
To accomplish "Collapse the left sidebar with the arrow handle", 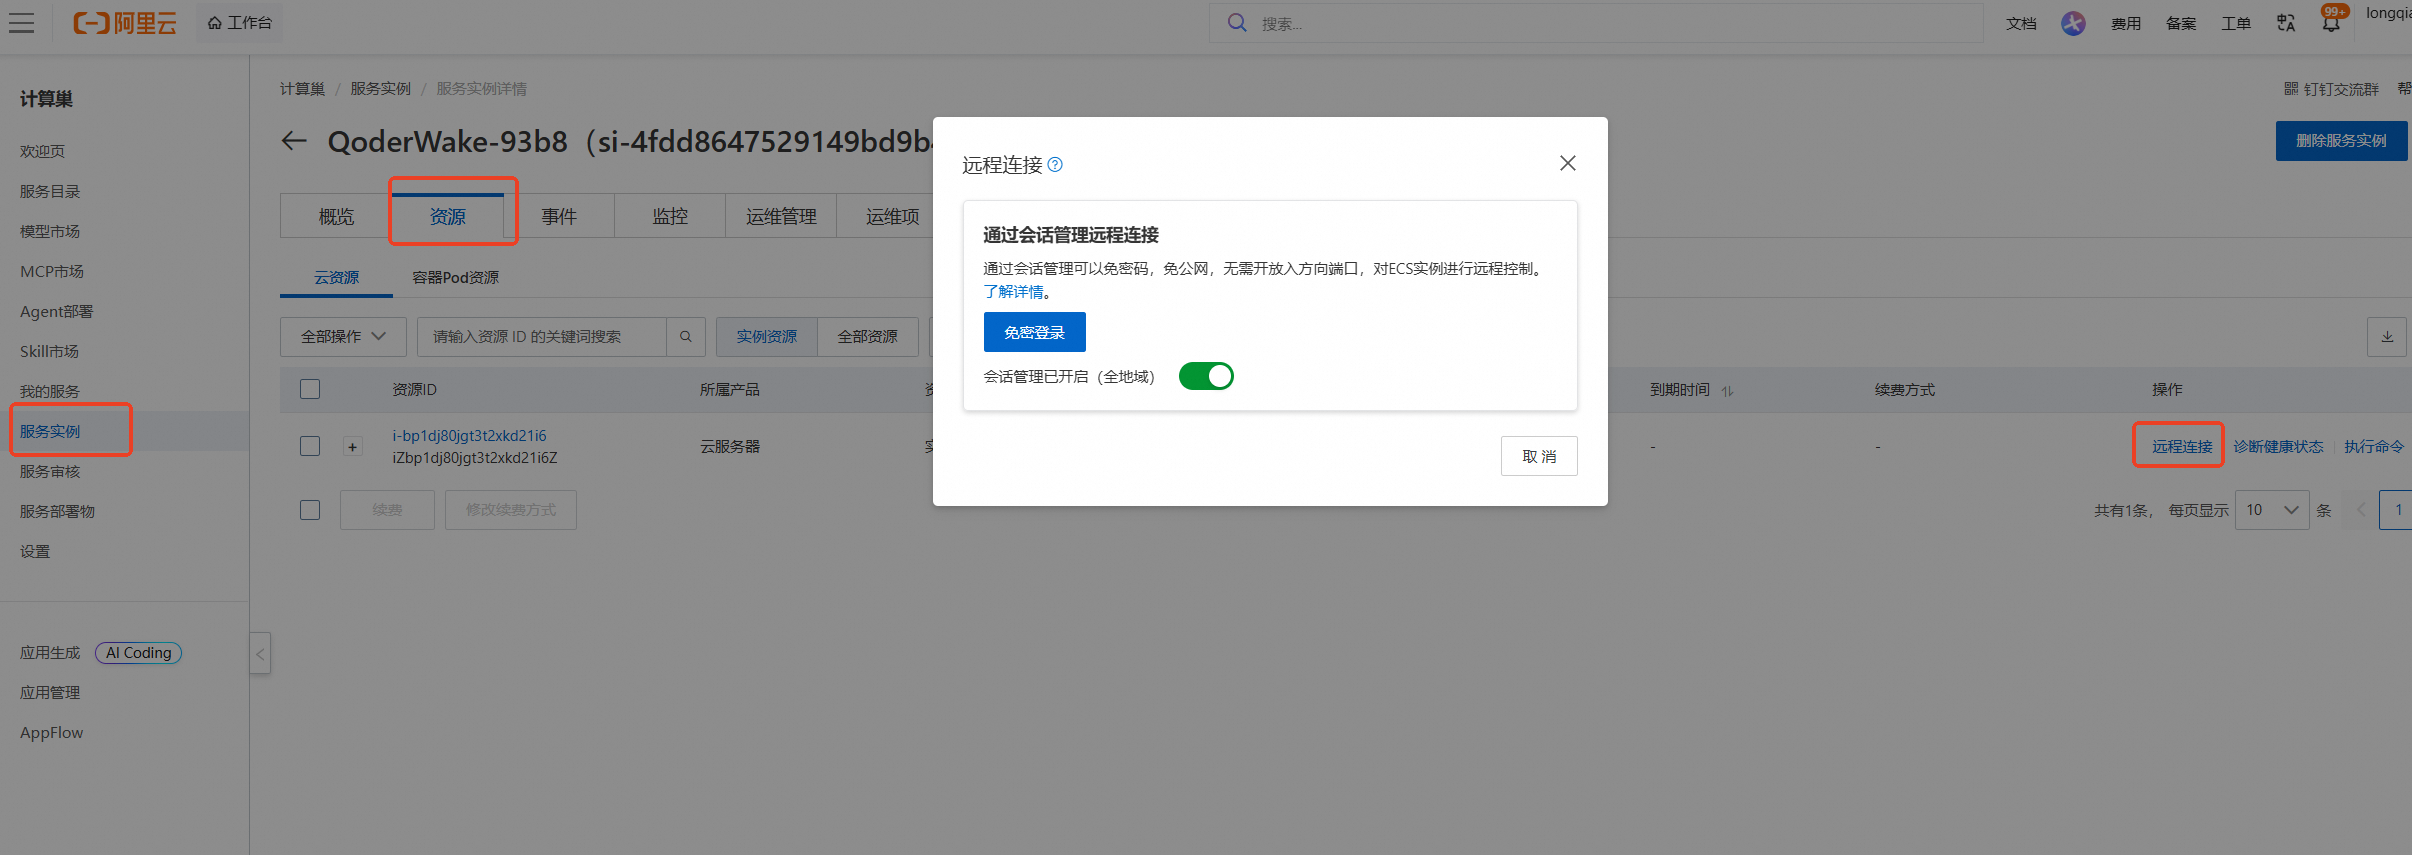I will (260, 654).
